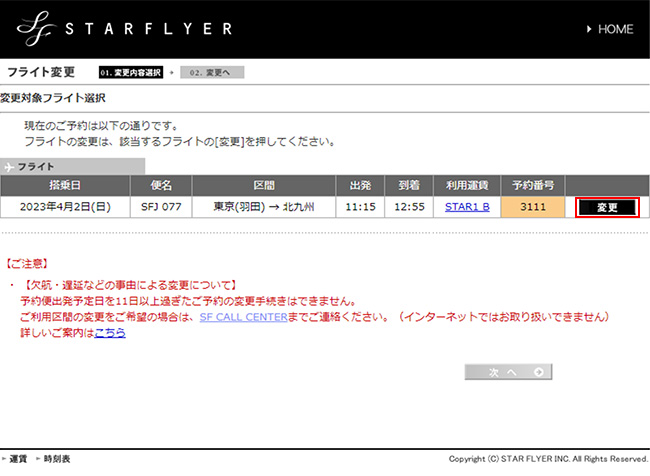The width and height of the screenshot is (650, 476).
Task: Click the 12:55 arrival time
Action: pos(410,207)
